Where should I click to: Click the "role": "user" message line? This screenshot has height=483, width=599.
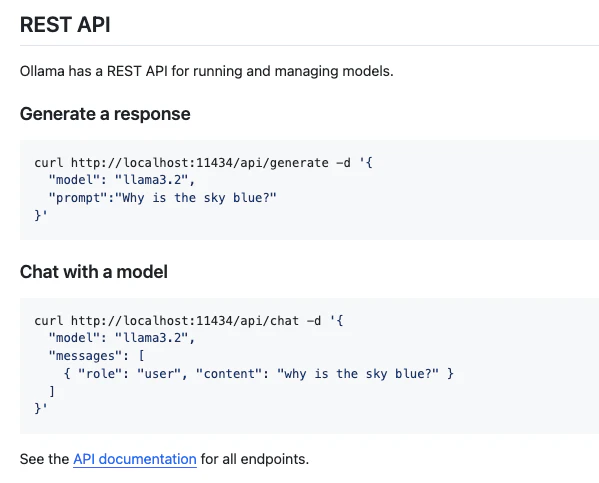point(259,373)
